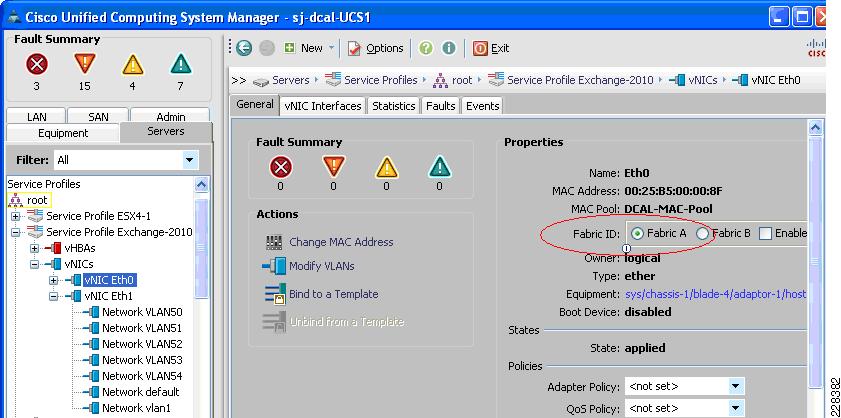Click critical fault icon in vNIC Fault Summary
841x418 pixels.
click(281, 168)
